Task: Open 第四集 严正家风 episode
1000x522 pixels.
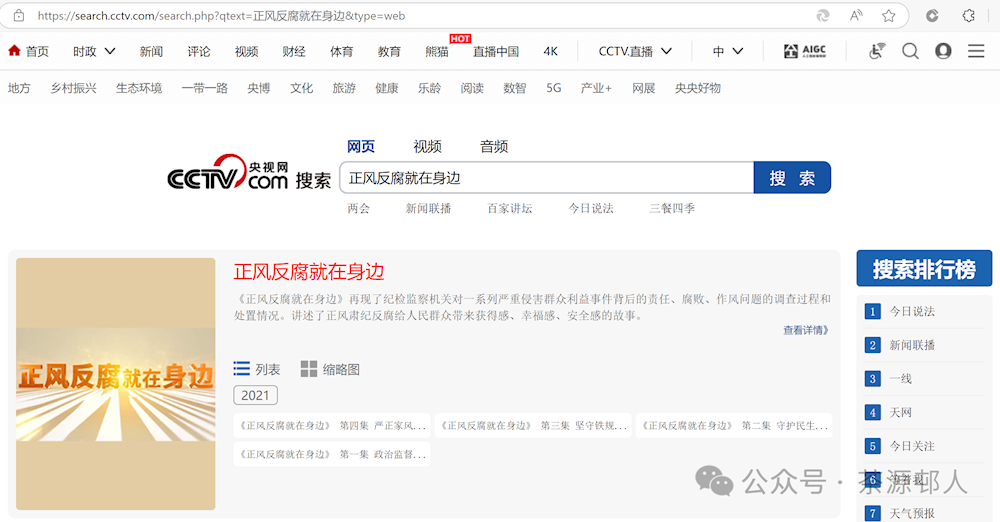Action: [x=332, y=426]
